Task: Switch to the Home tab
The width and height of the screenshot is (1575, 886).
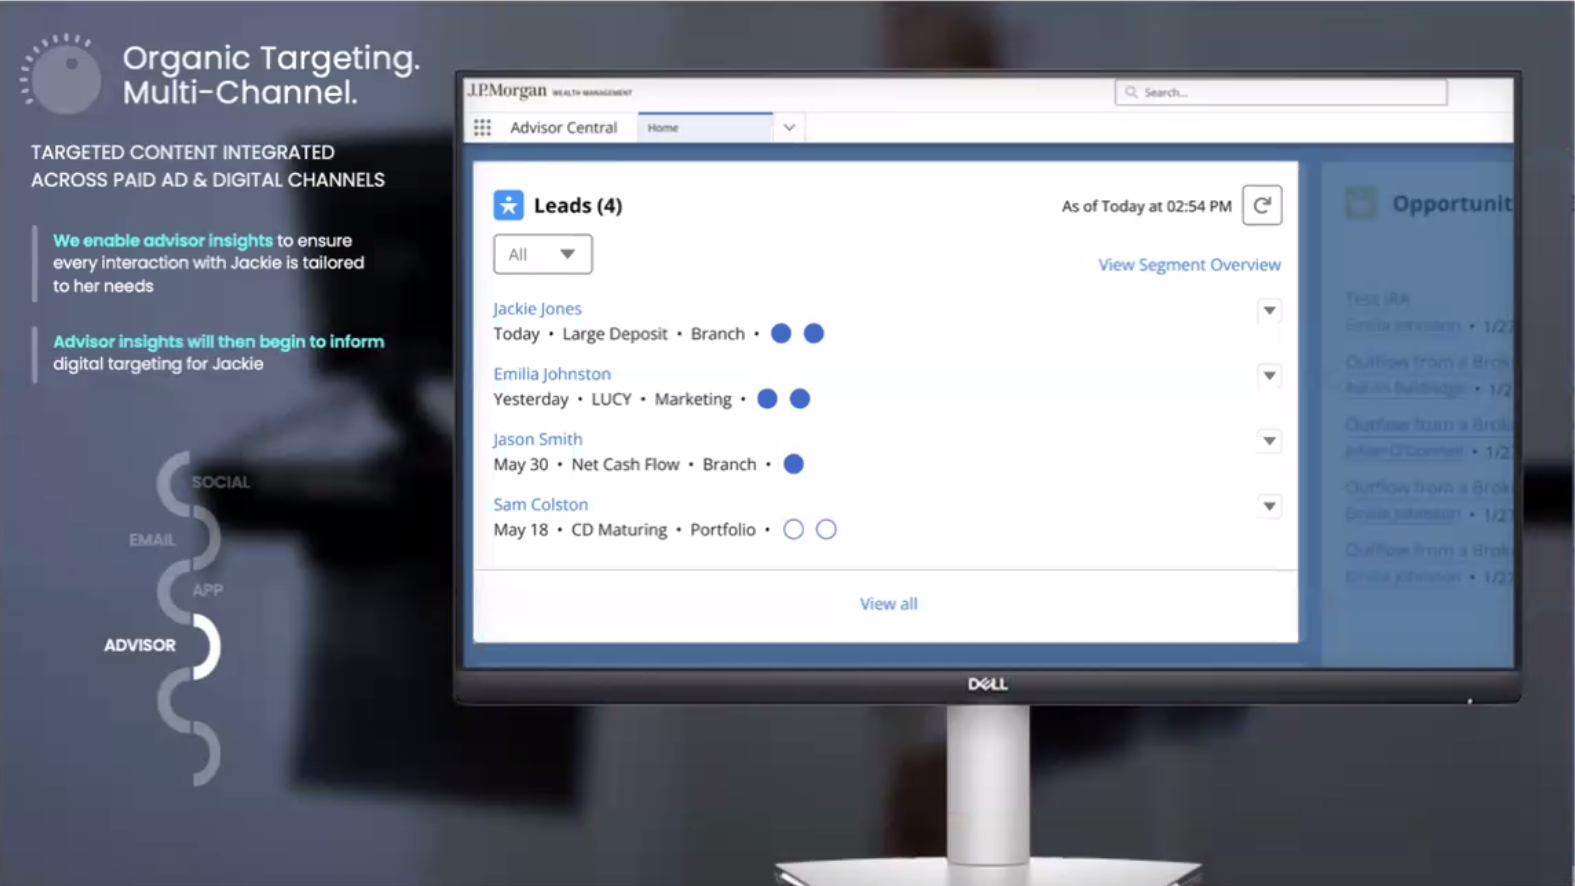Action: click(705, 128)
